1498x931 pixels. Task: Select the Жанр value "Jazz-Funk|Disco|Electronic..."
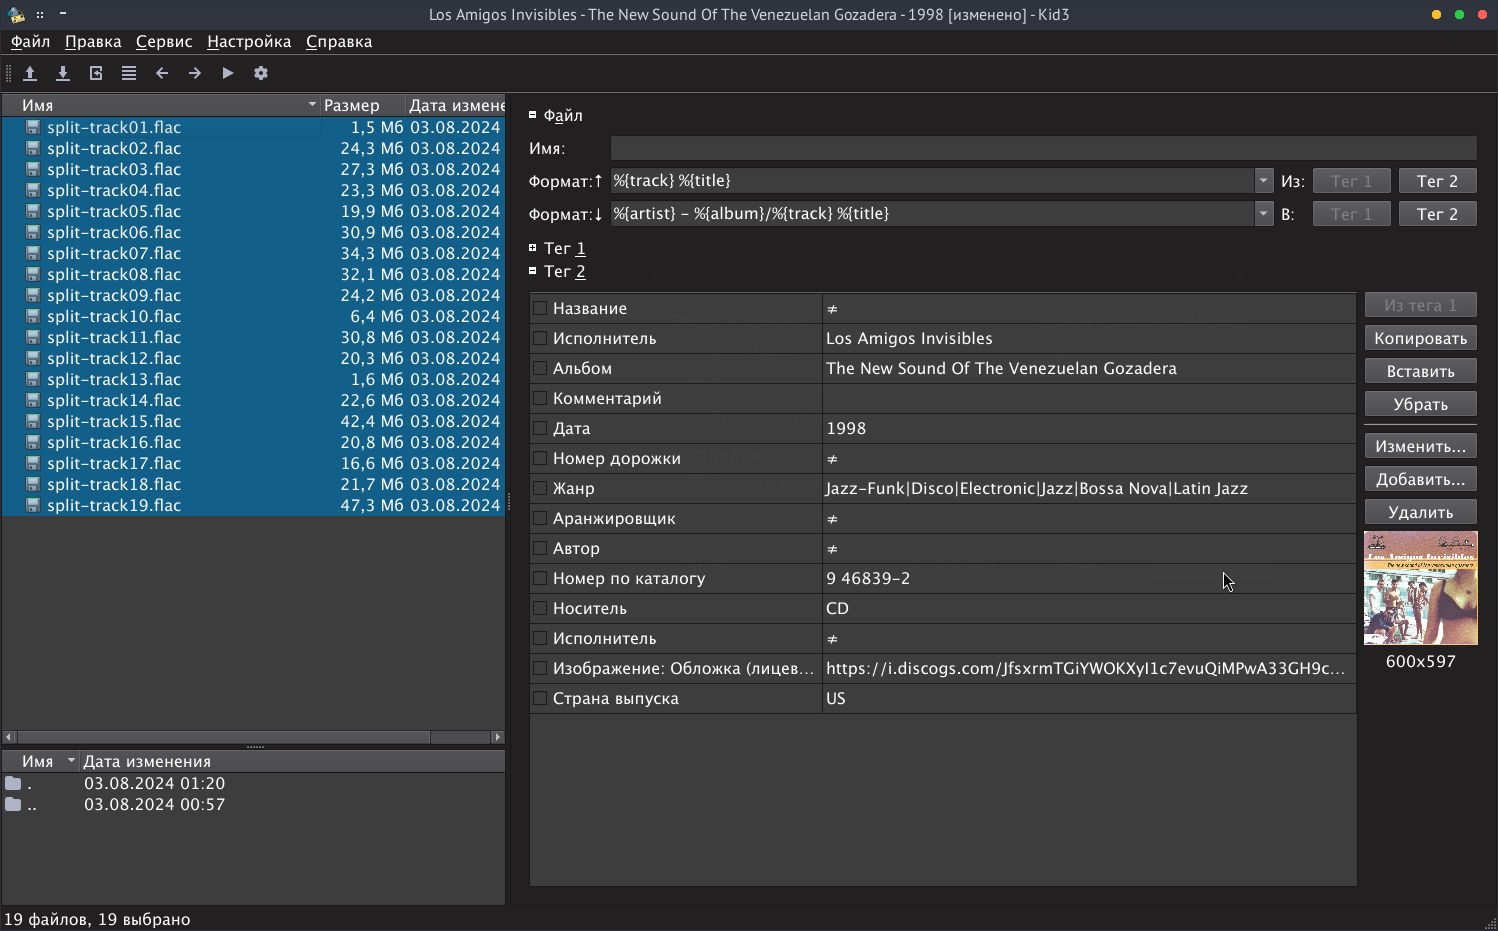pyautogui.click(x=1036, y=488)
